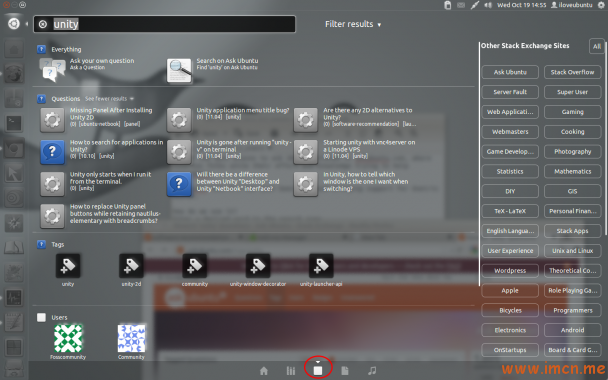The height and width of the screenshot is (380, 608).
Task: Click the Tags section header
Action: (x=57, y=244)
